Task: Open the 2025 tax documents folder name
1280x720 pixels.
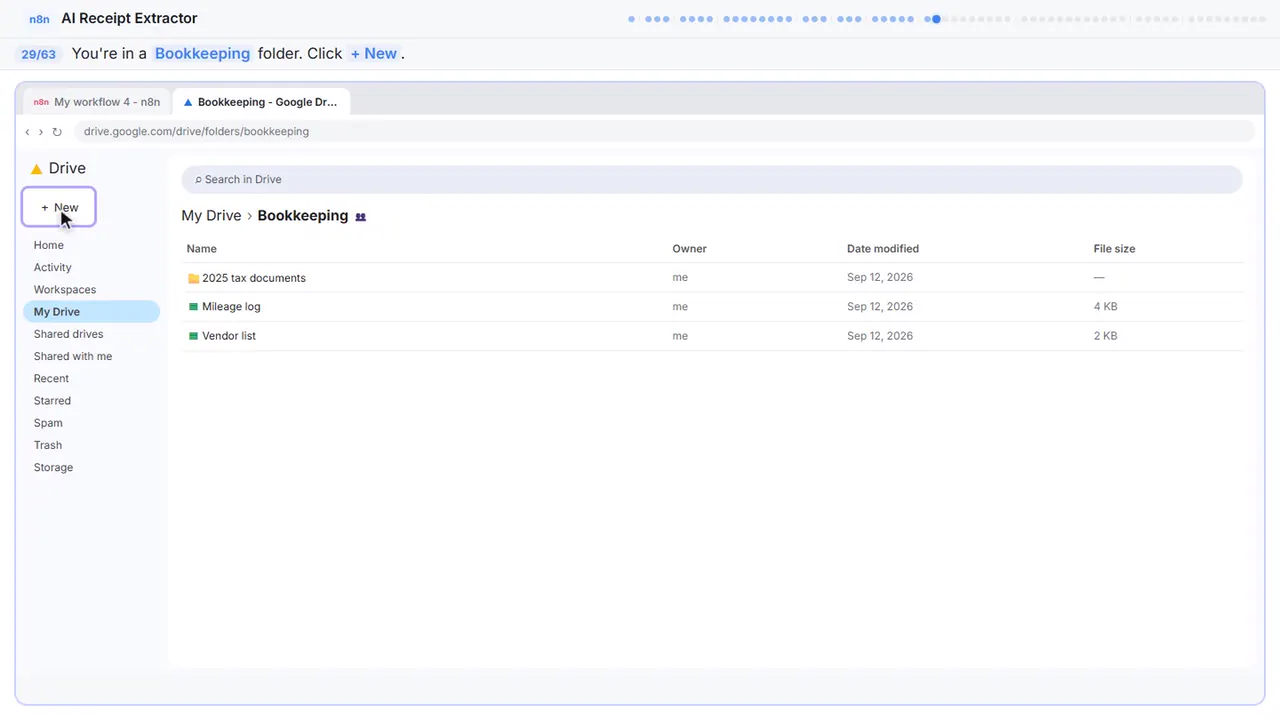Action: click(x=254, y=278)
